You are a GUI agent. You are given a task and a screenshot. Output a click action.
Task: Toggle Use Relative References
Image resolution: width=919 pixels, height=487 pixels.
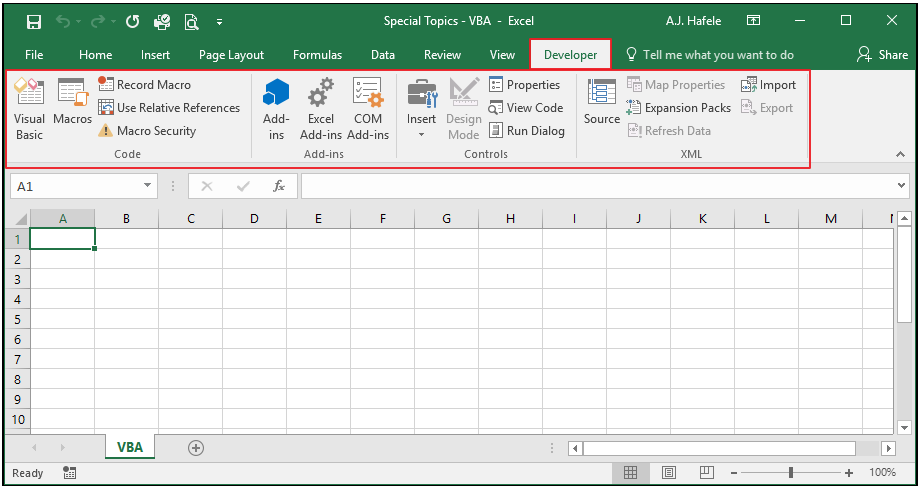tap(169, 108)
